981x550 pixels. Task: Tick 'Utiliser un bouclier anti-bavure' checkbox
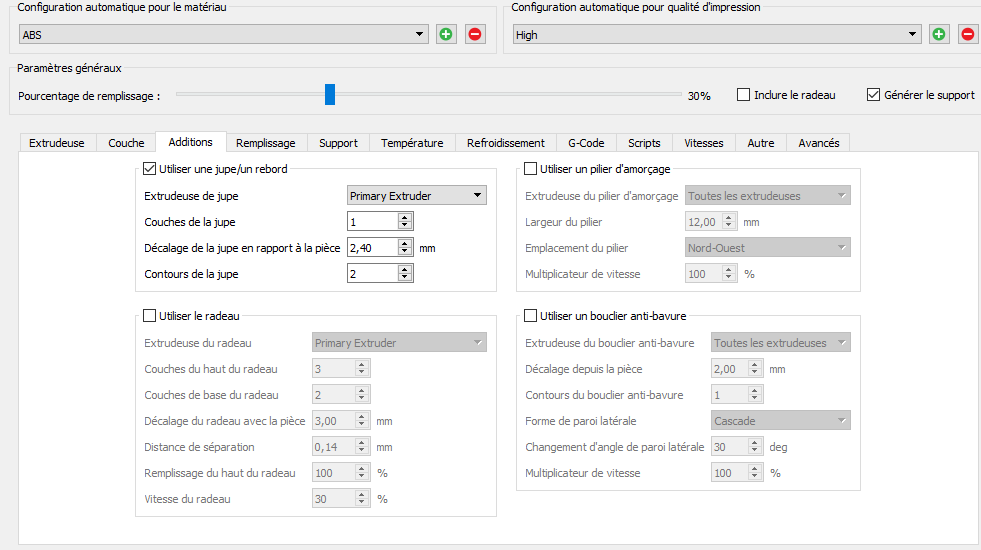pos(531,316)
